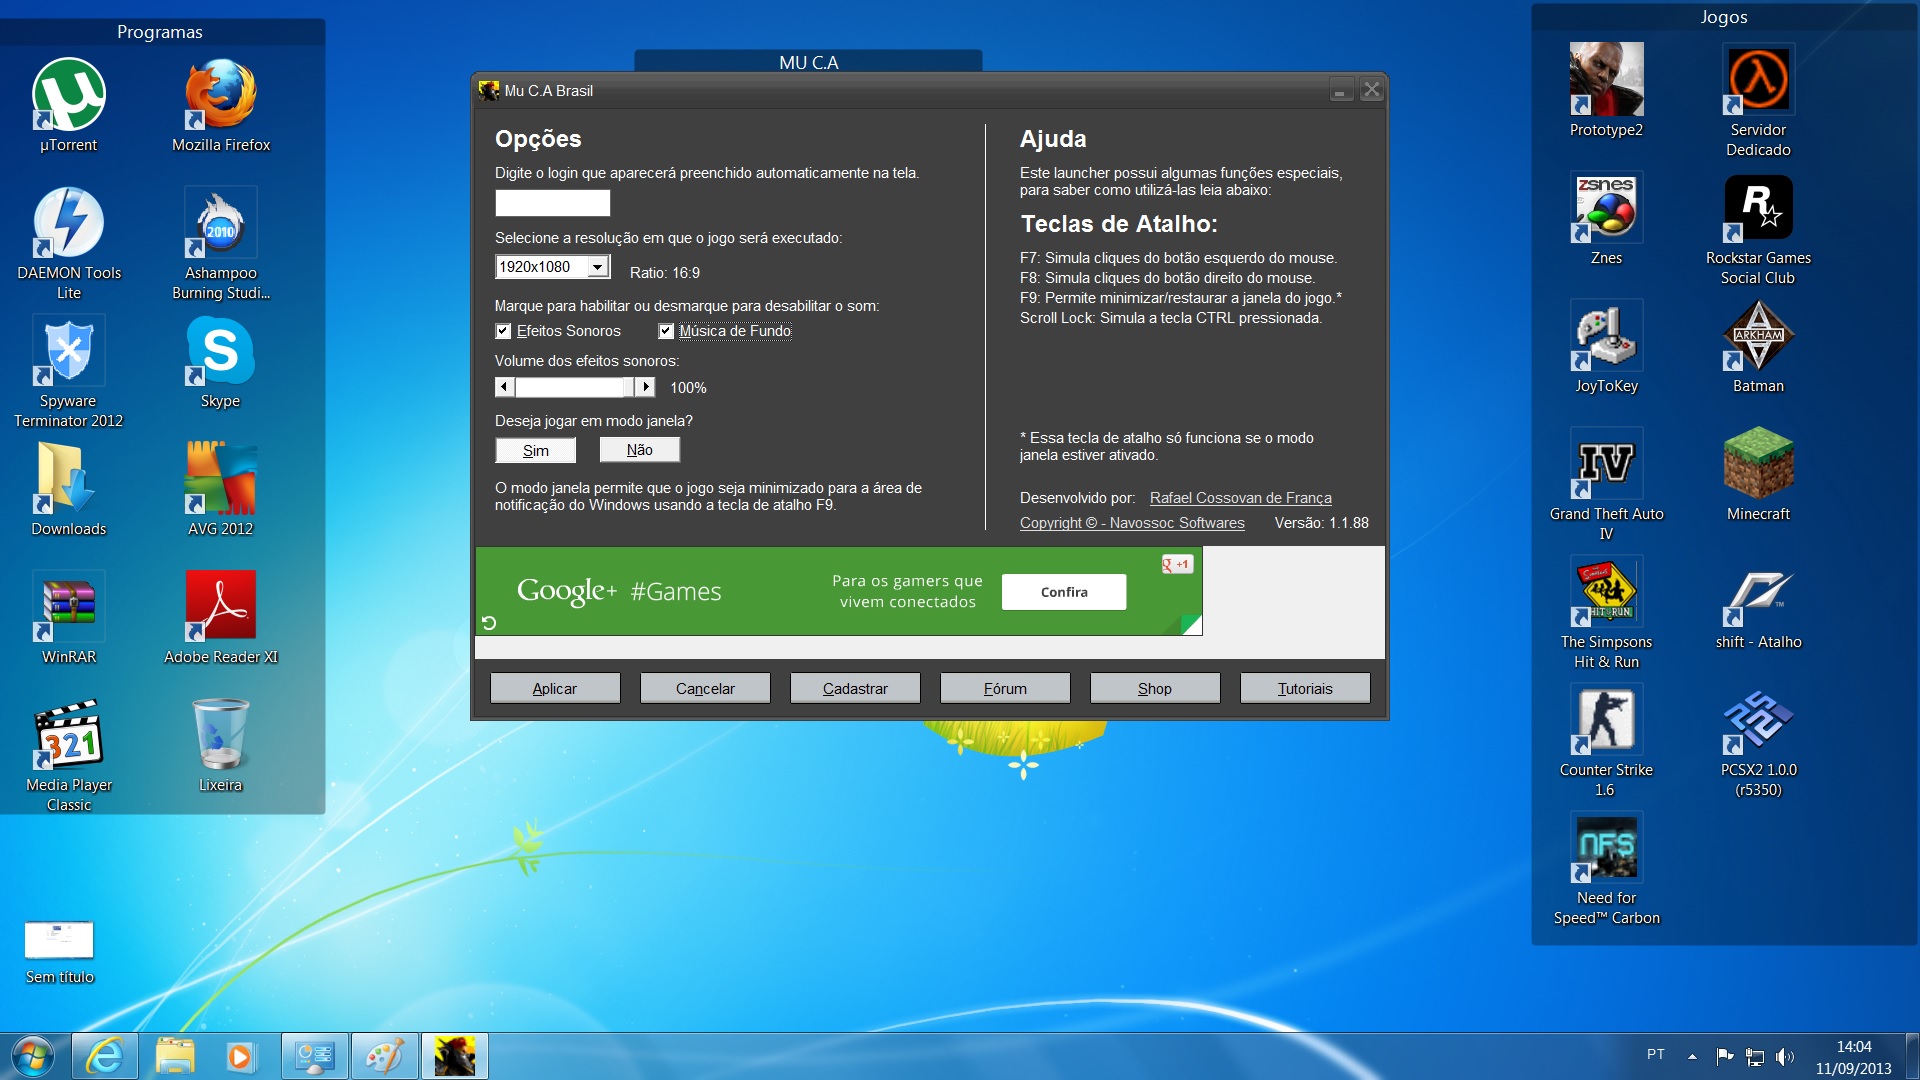Screen dimensions: 1920x1080
Task: Click the volume speaker tray icon
Action: click(x=1783, y=1056)
